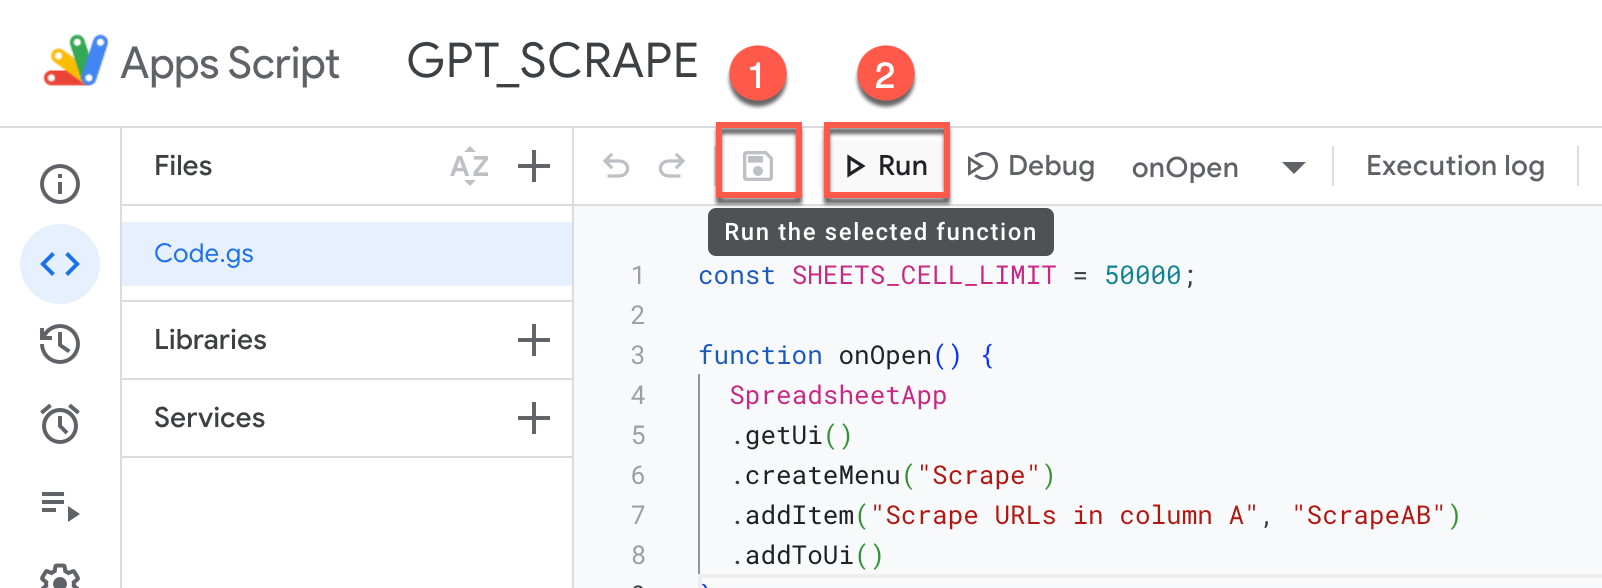The image size is (1602, 588).
Task: Add a service using plus
Action: pyautogui.click(x=534, y=418)
